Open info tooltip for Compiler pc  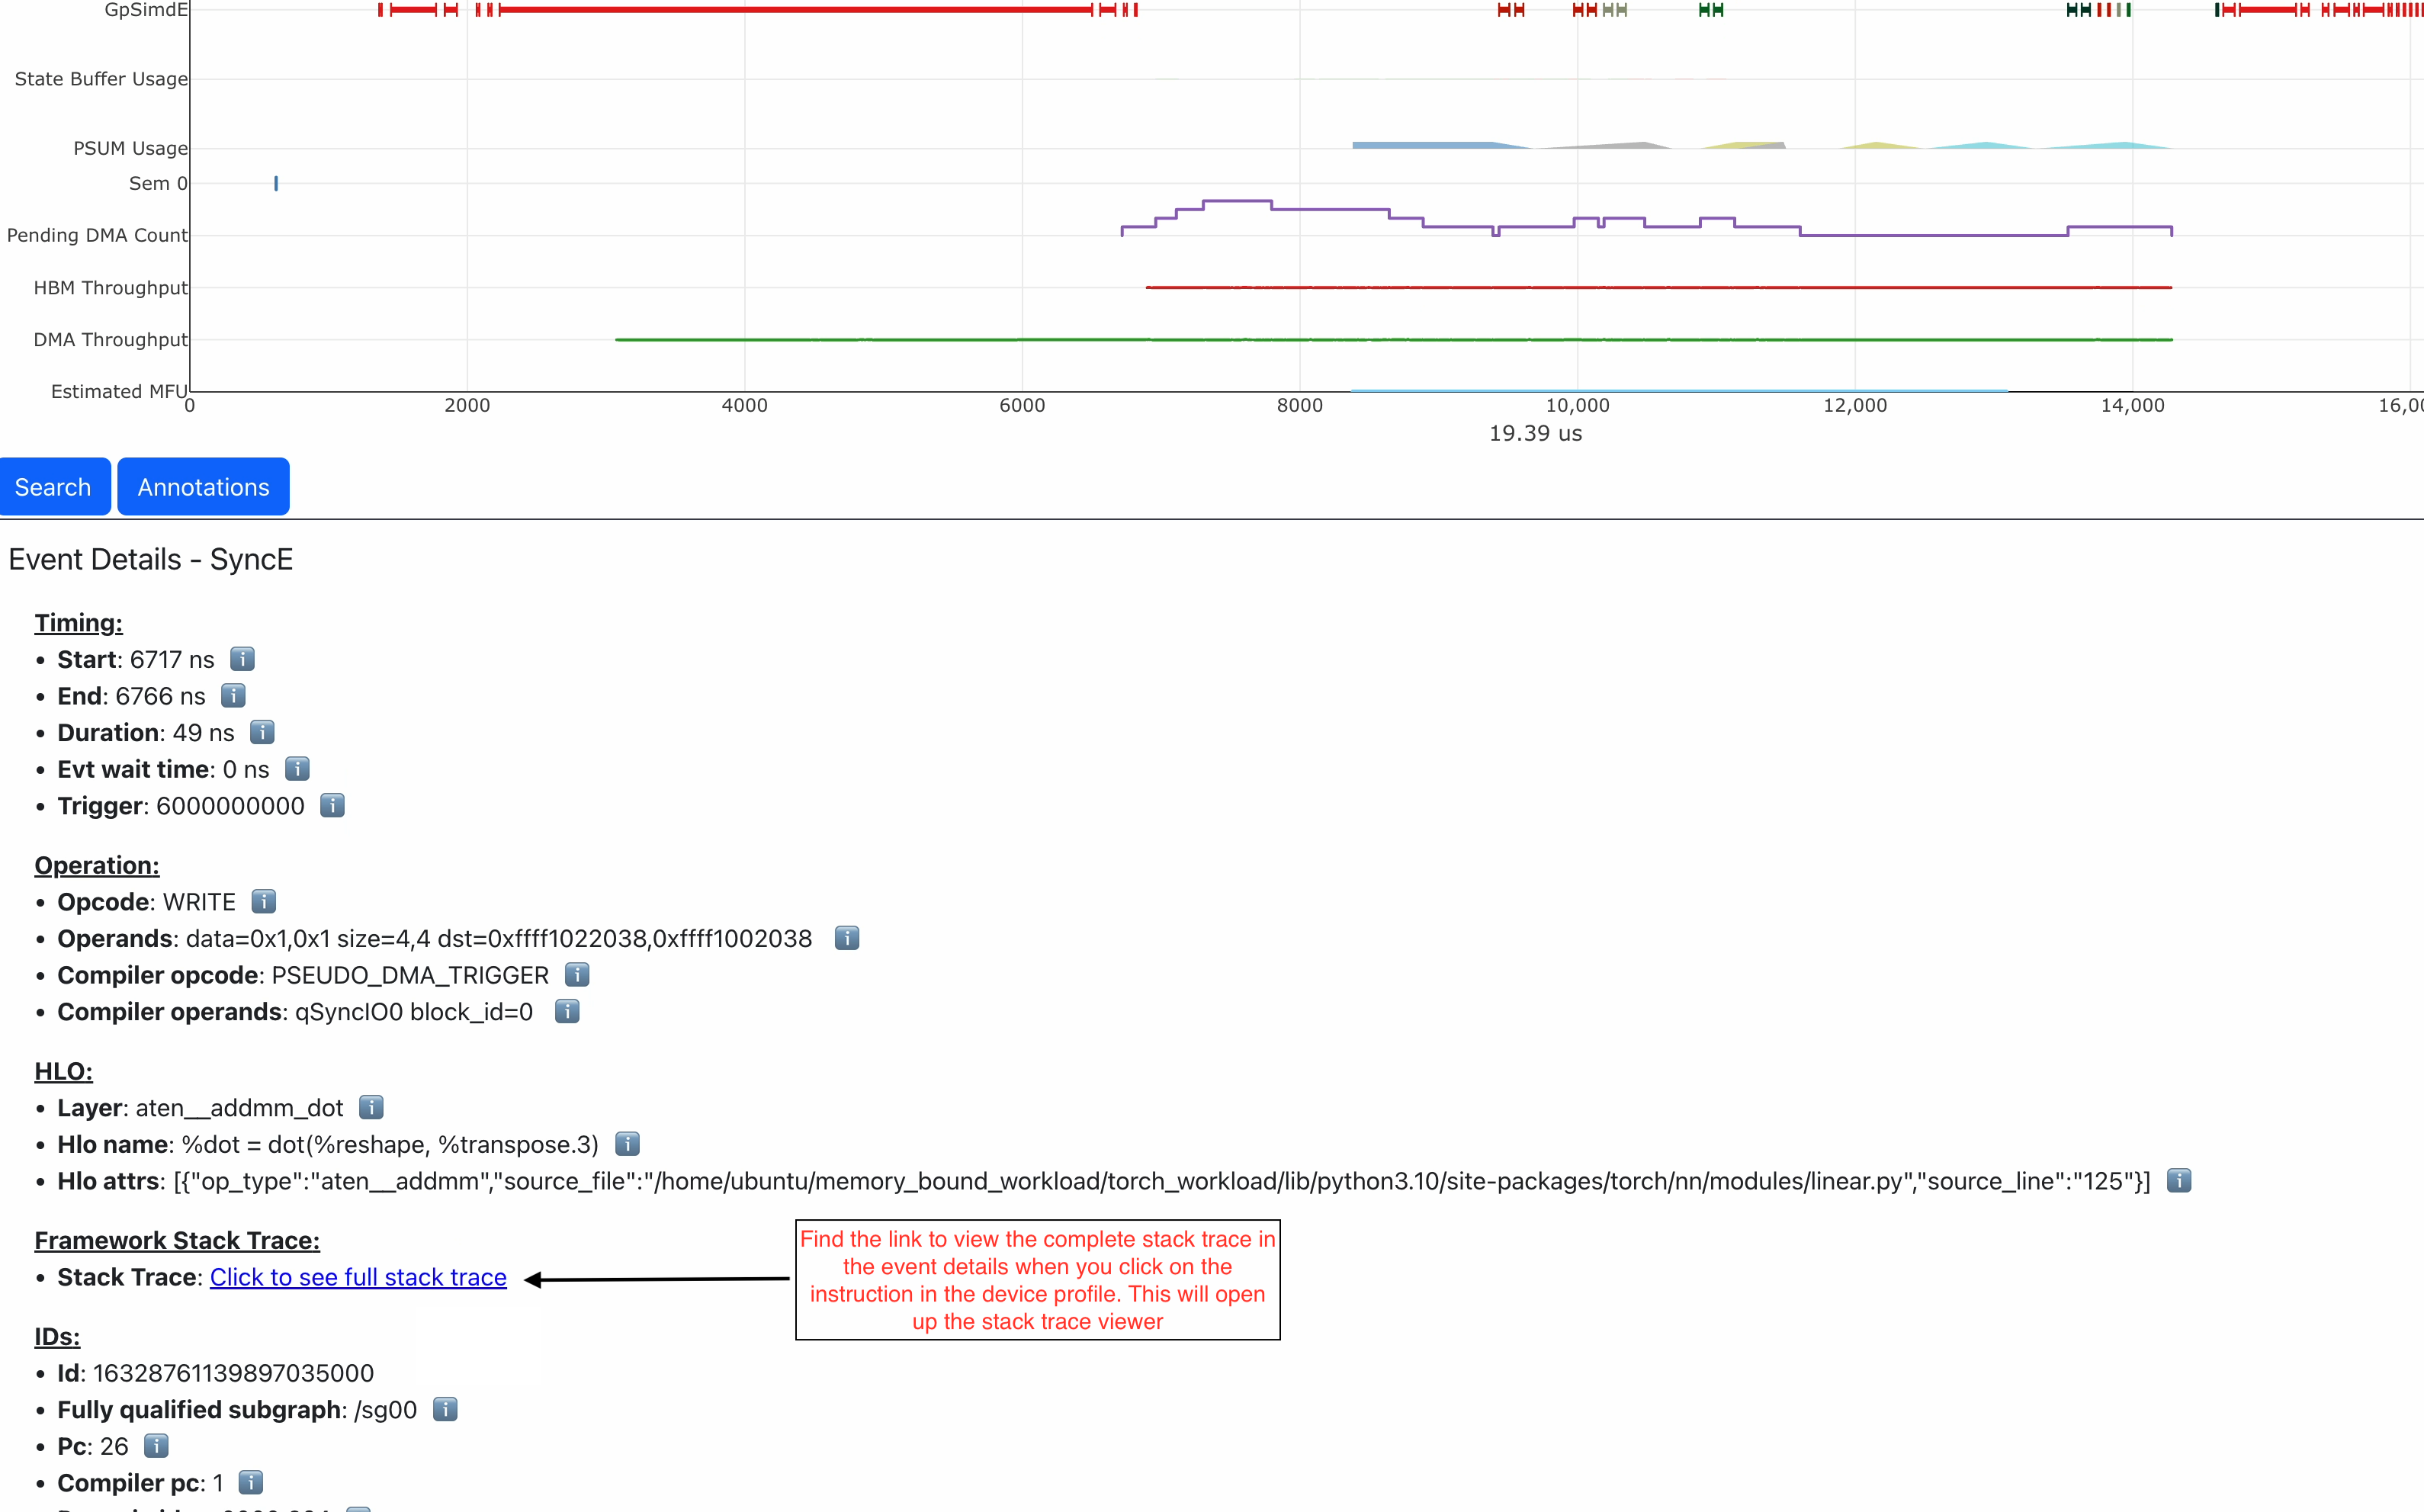(x=250, y=1483)
